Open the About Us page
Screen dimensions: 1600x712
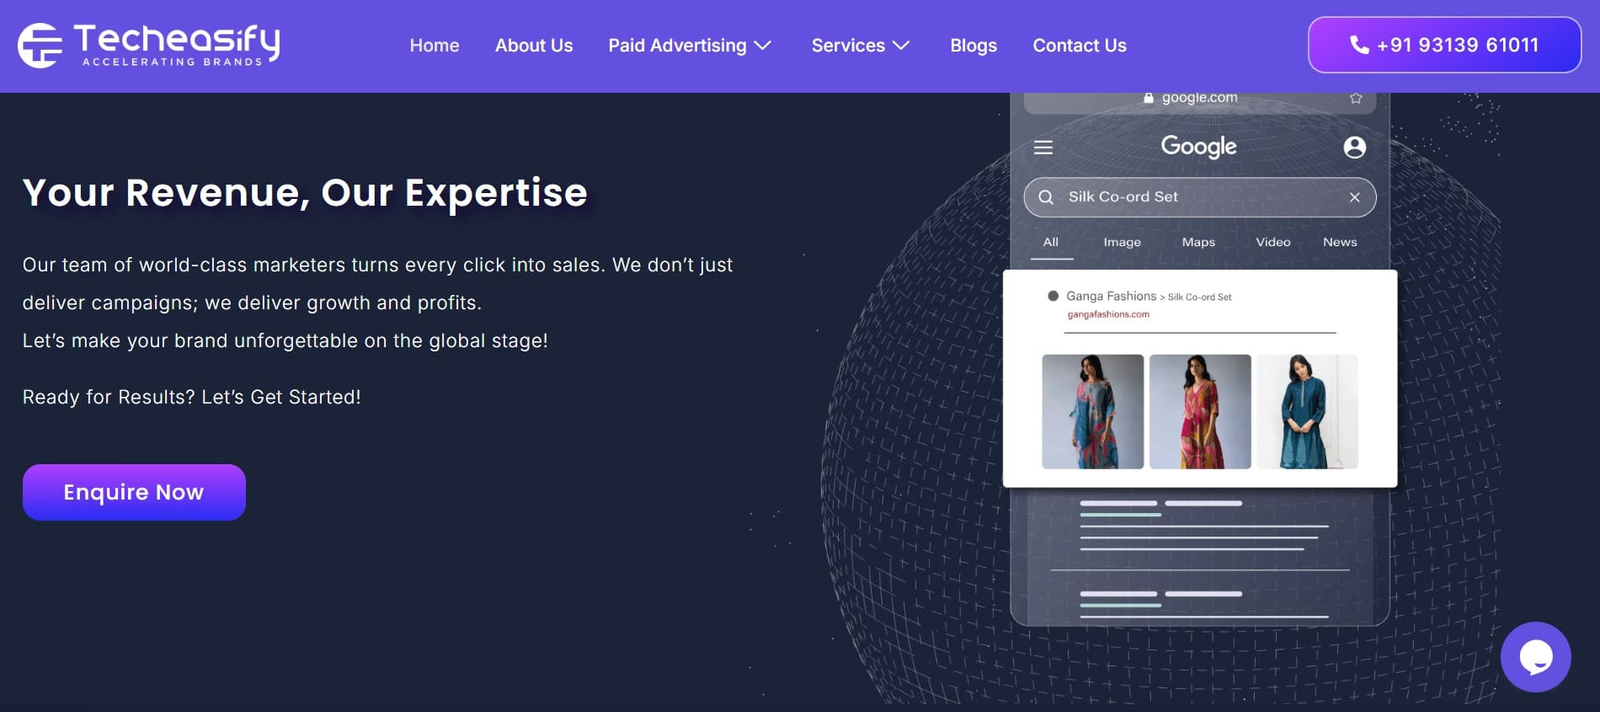click(x=533, y=46)
